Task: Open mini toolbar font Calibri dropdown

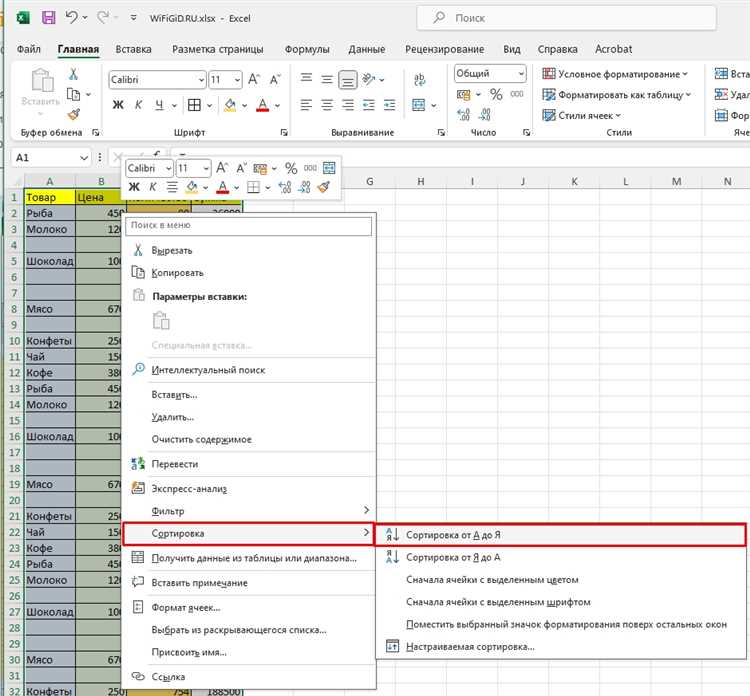Action: click(x=168, y=168)
